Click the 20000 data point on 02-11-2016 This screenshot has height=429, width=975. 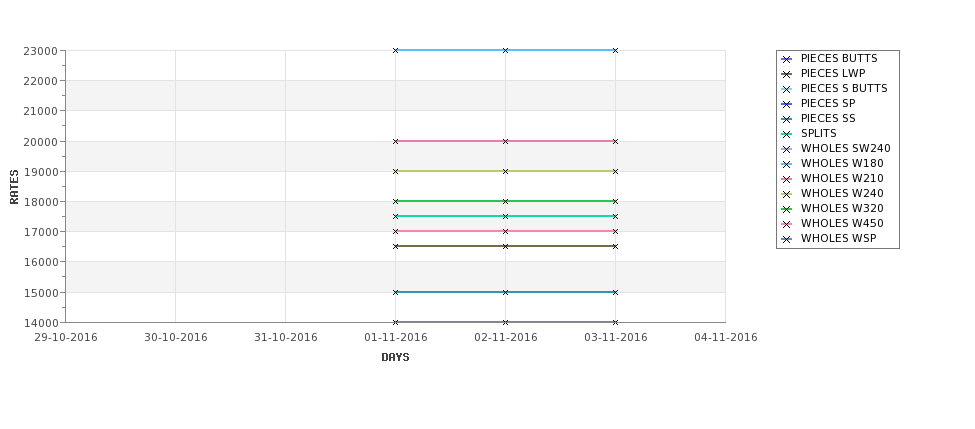click(x=506, y=141)
